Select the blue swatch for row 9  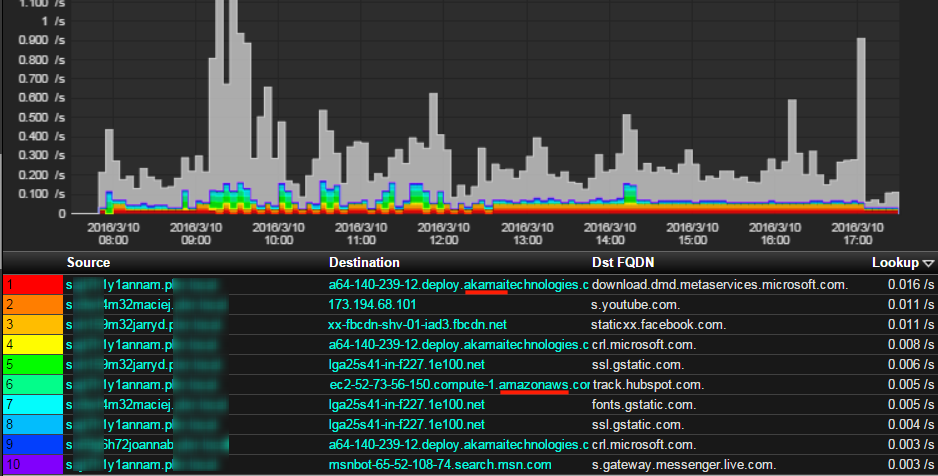[33, 444]
